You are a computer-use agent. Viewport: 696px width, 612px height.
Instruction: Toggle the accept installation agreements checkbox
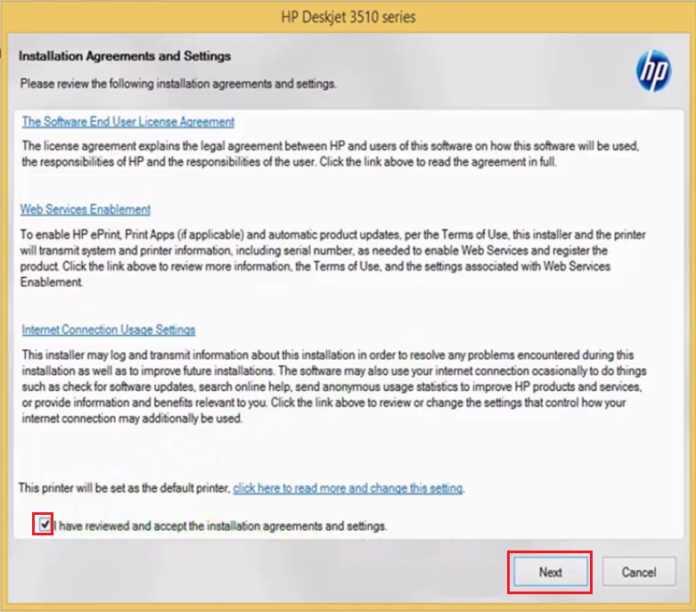(x=44, y=525)
